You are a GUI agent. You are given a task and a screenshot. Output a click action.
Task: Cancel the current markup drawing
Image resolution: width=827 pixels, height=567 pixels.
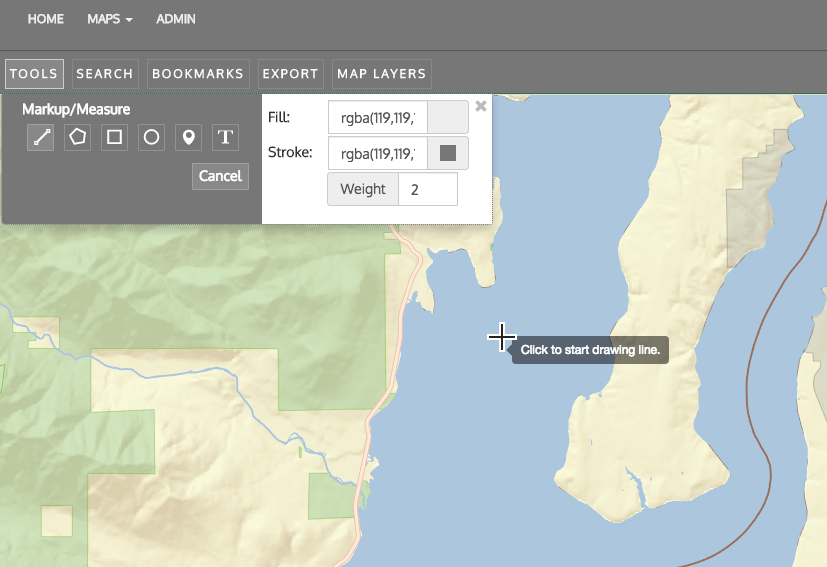point(220,176)
